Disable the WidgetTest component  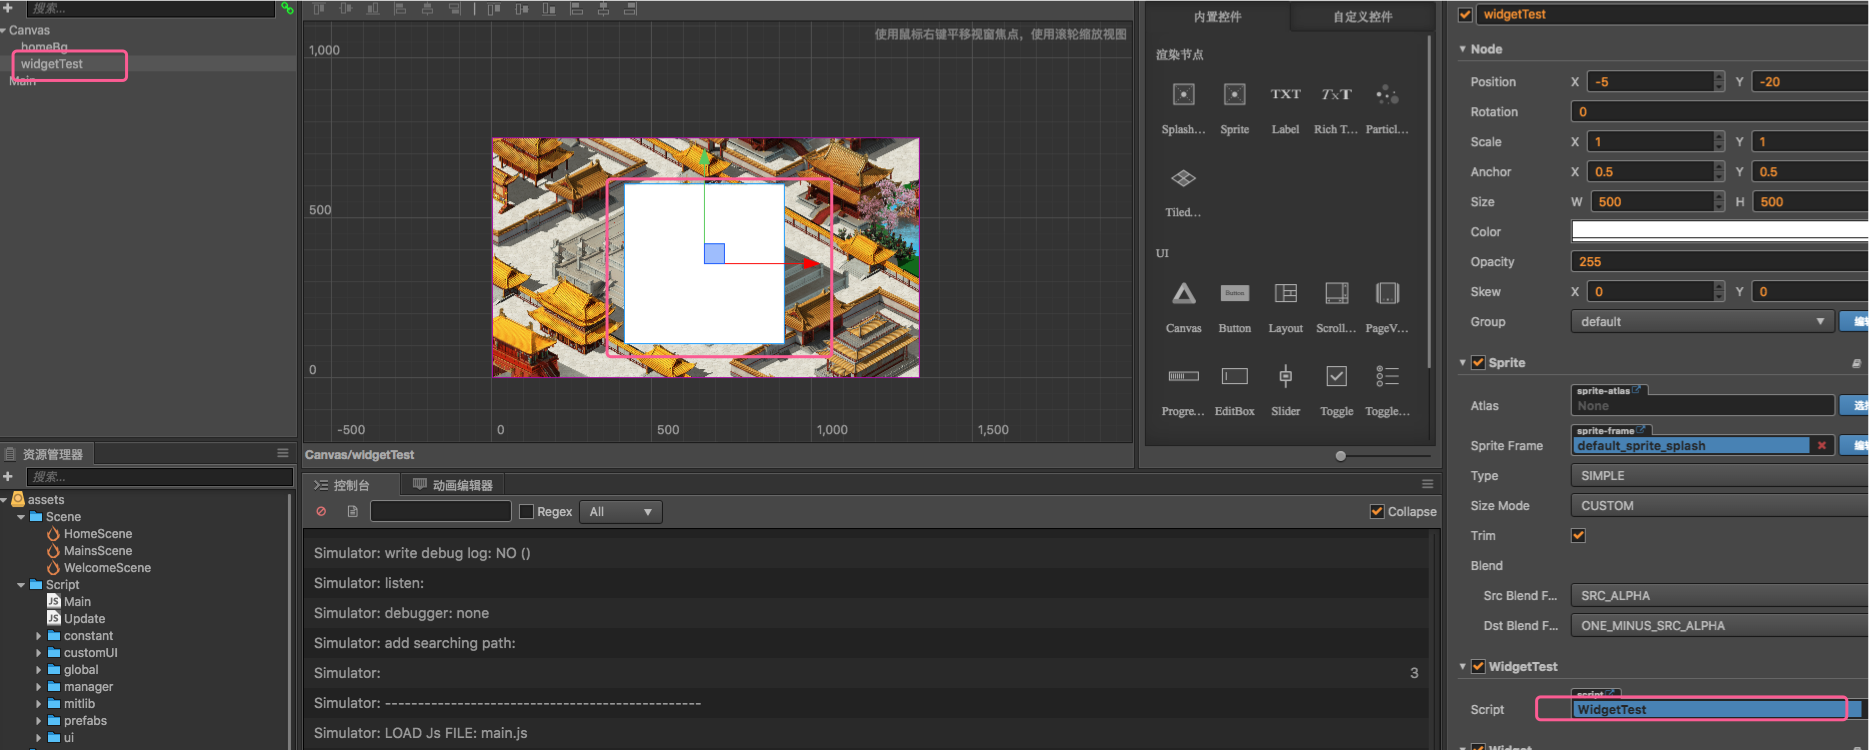1478,666
